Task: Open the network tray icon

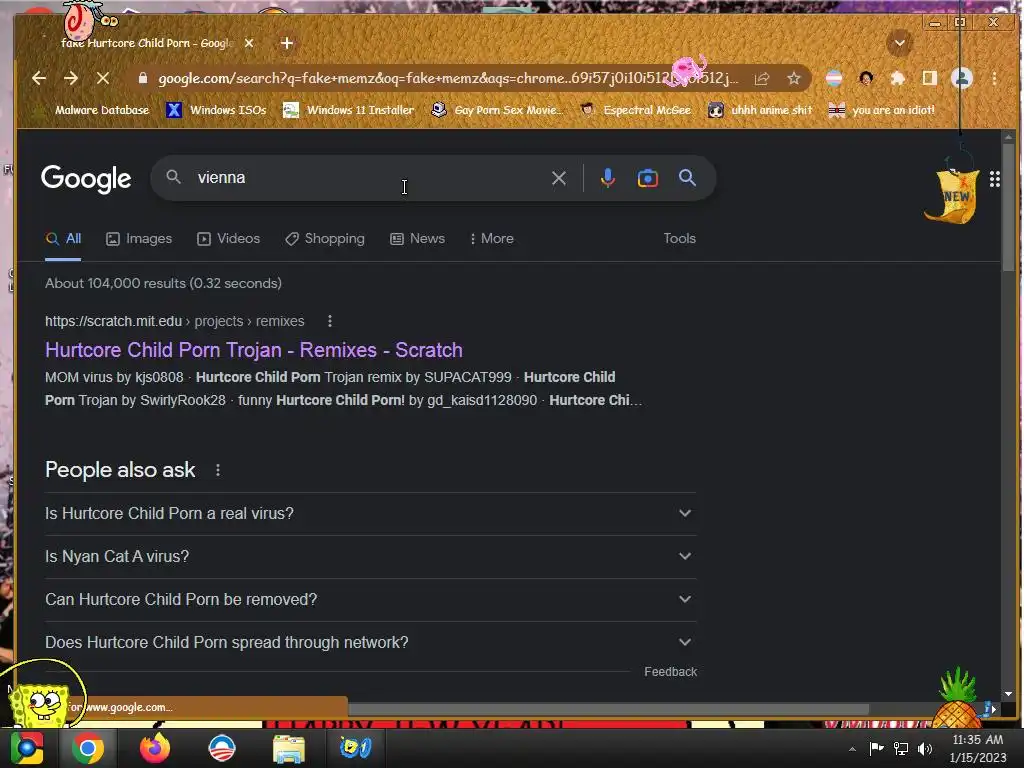Action: [901, 748]
